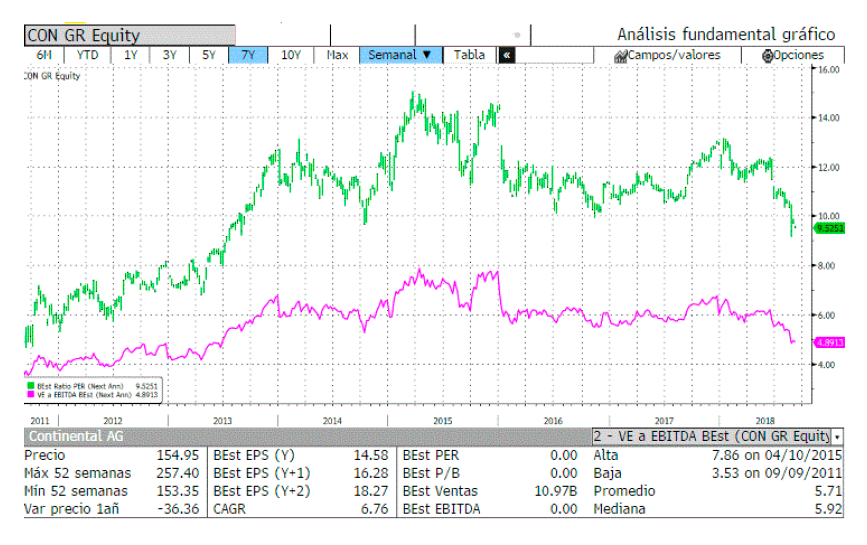Click the CON GR Equity ticker field

coord(130,35)
